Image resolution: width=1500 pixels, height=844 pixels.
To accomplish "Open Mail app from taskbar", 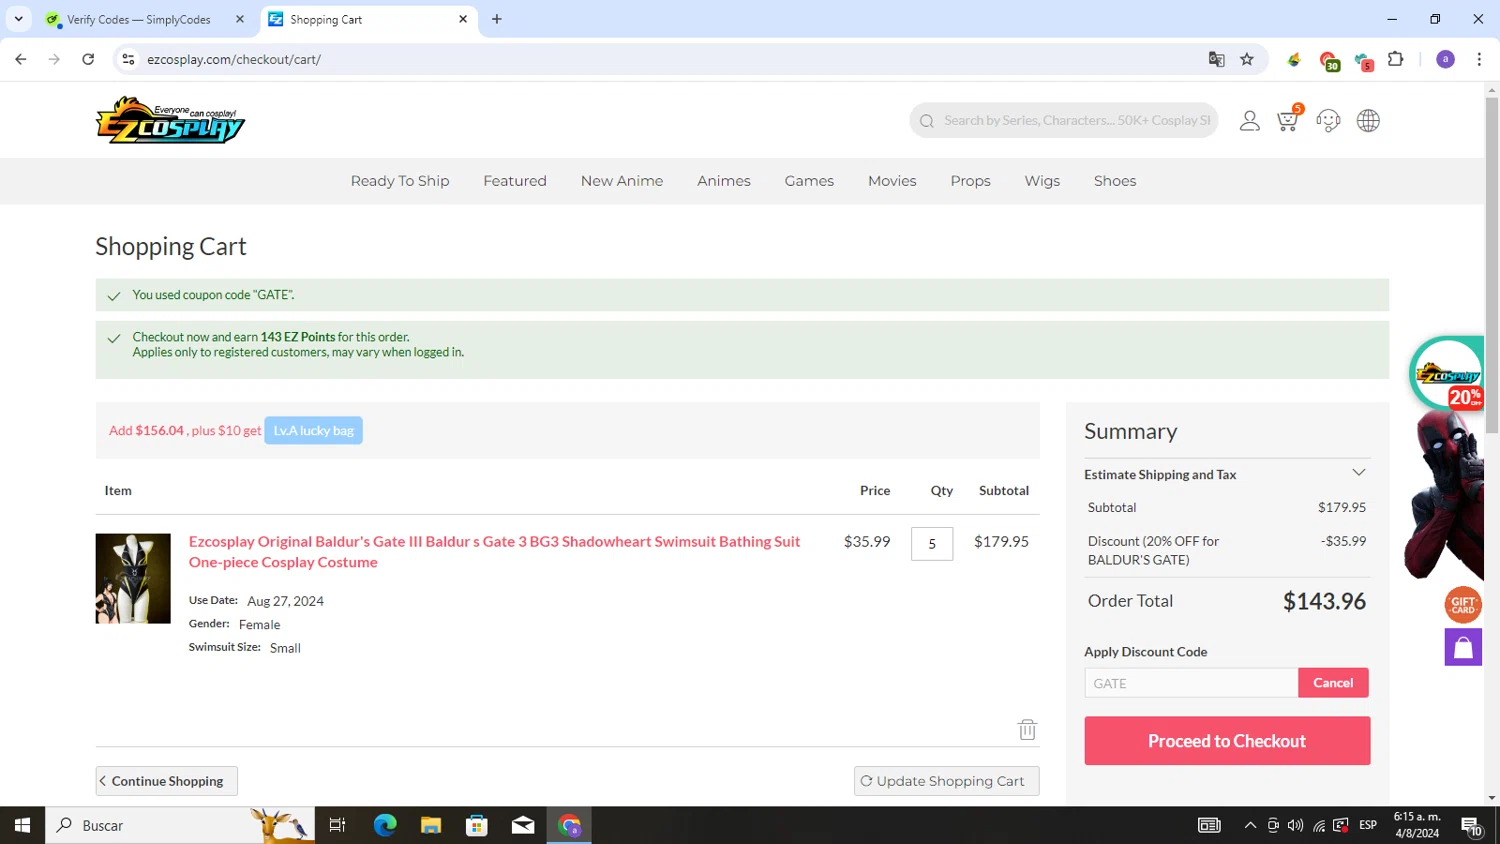I will click(523, 825).
